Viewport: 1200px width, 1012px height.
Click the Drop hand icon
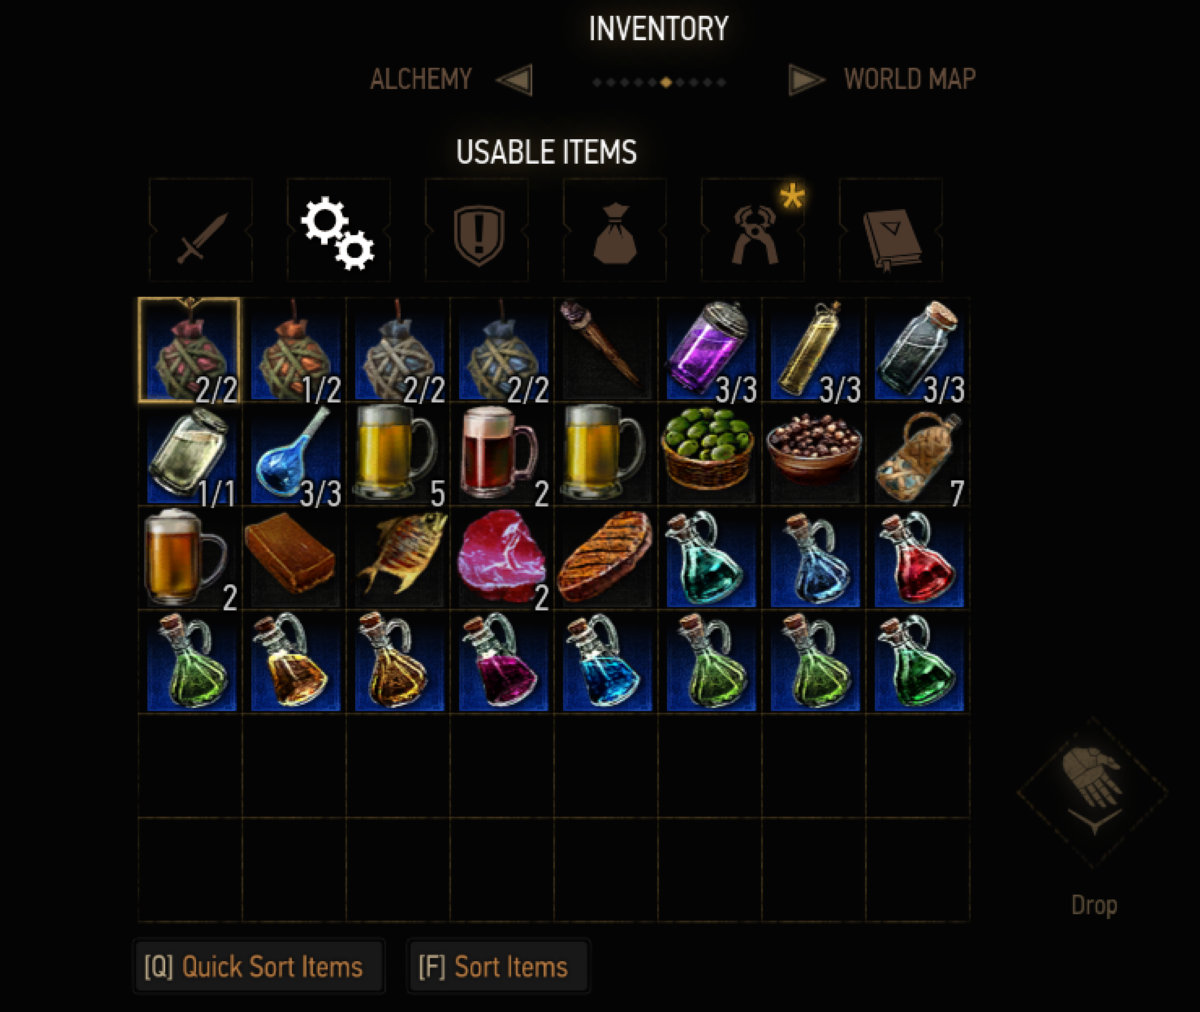(1093, 792)
